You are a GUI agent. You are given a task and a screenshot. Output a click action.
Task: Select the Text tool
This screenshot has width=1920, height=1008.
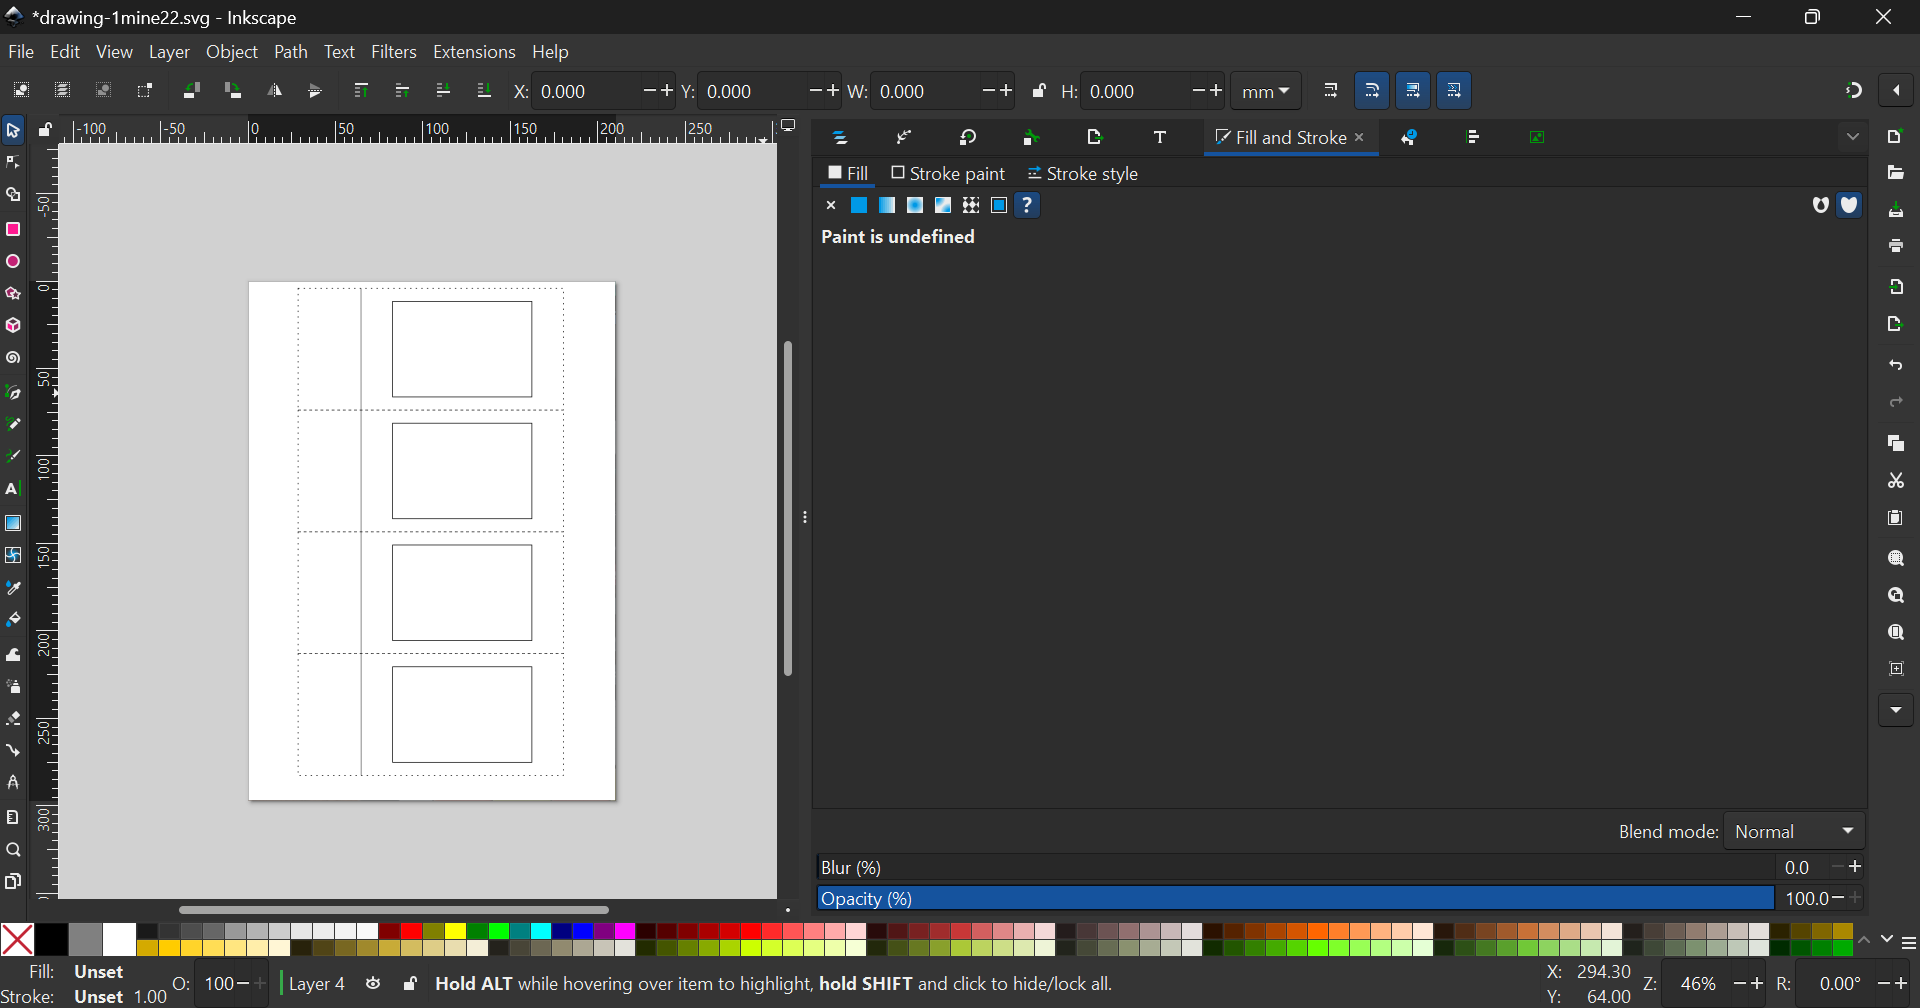tap(13, 490)
